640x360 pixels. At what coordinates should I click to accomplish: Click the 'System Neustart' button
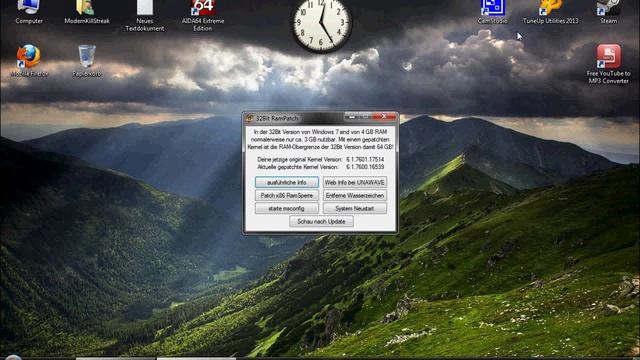coord(355,208)
